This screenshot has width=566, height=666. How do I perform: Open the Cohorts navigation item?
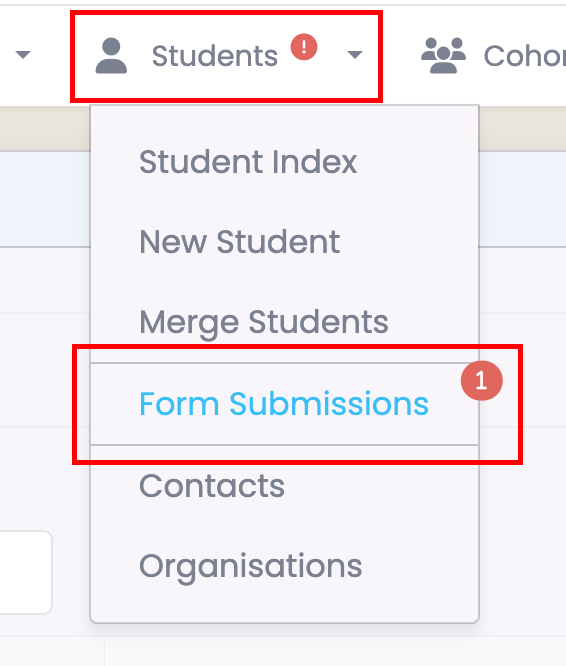[x=493, y=56]
